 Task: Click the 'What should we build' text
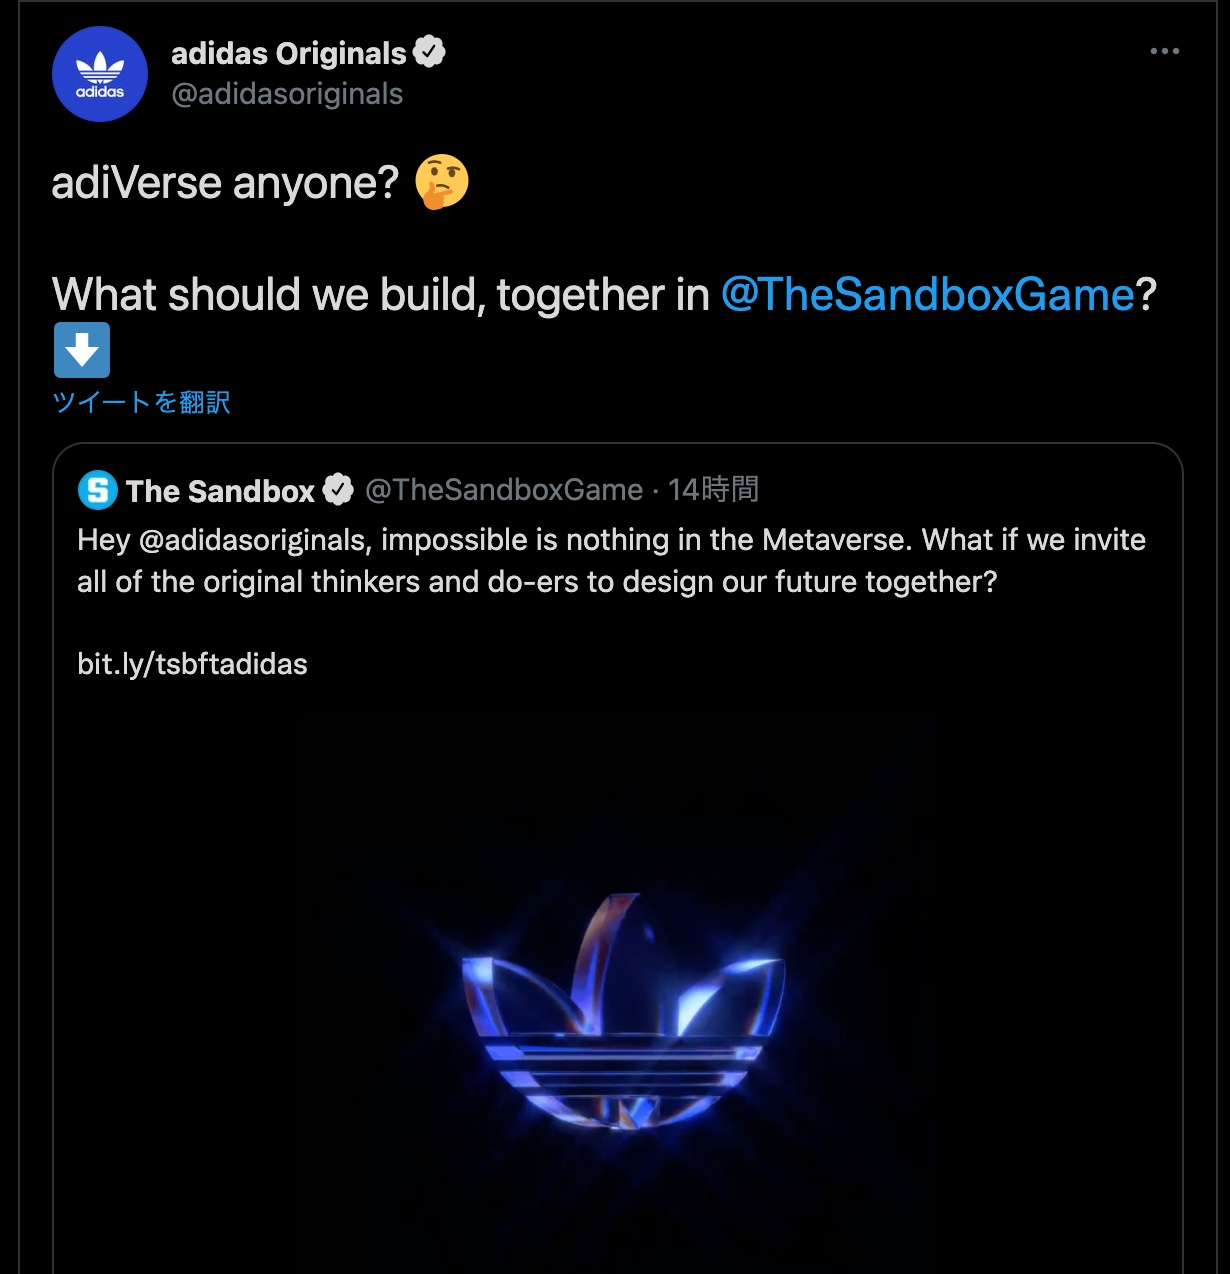(380, 295)
